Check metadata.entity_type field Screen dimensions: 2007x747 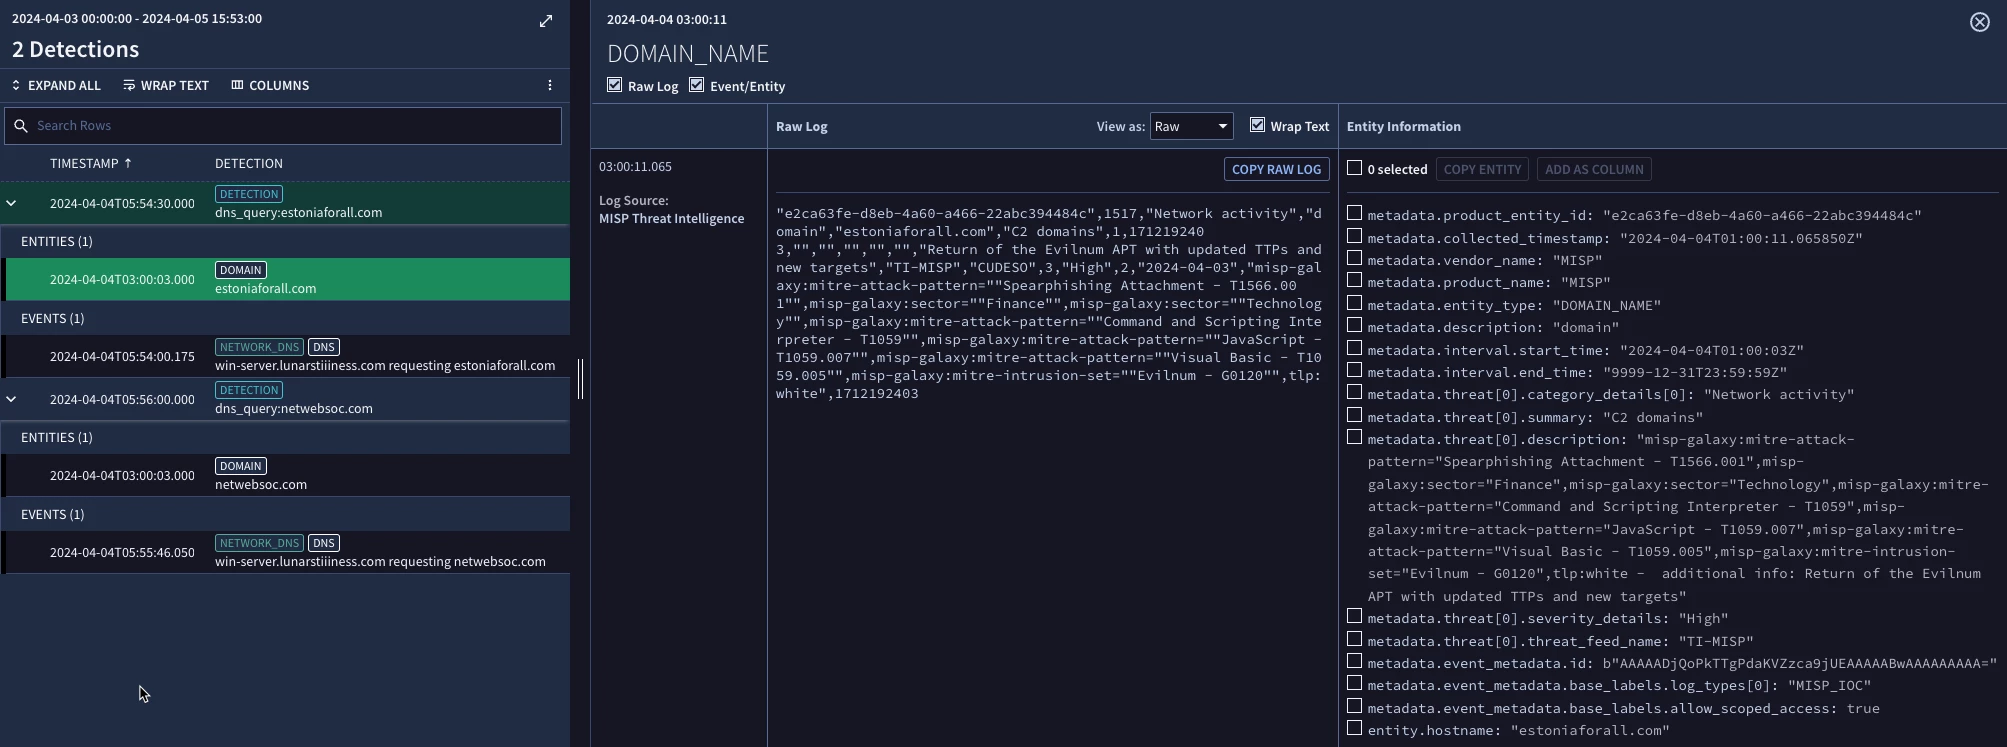pos(1354,303)
